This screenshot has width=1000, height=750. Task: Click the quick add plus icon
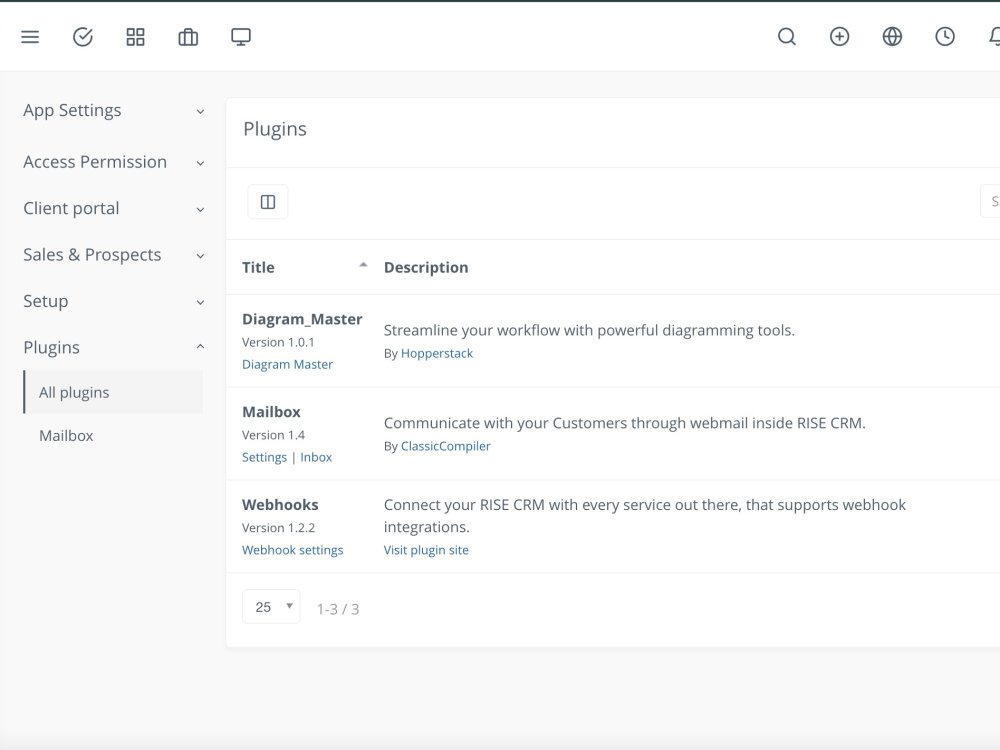839,37
